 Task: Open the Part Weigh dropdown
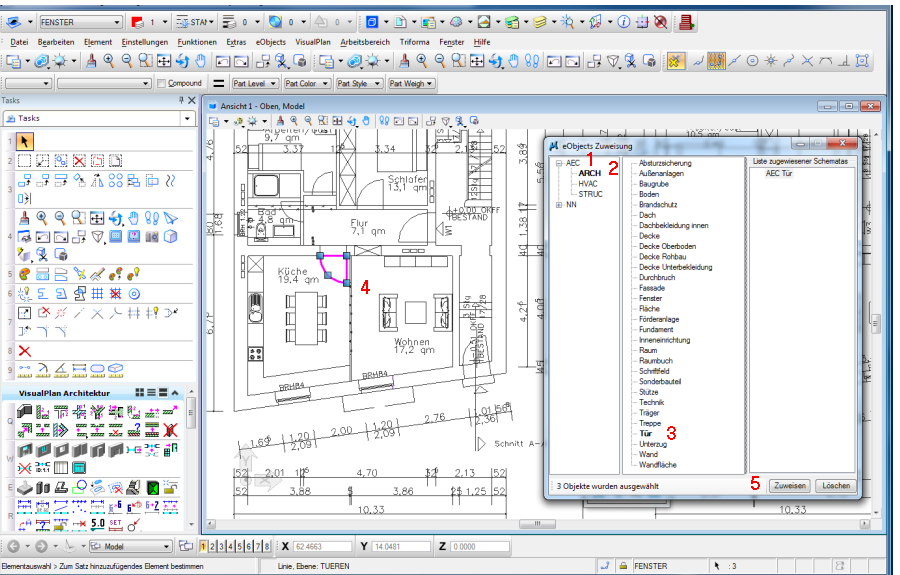click(x=412, y=84)
